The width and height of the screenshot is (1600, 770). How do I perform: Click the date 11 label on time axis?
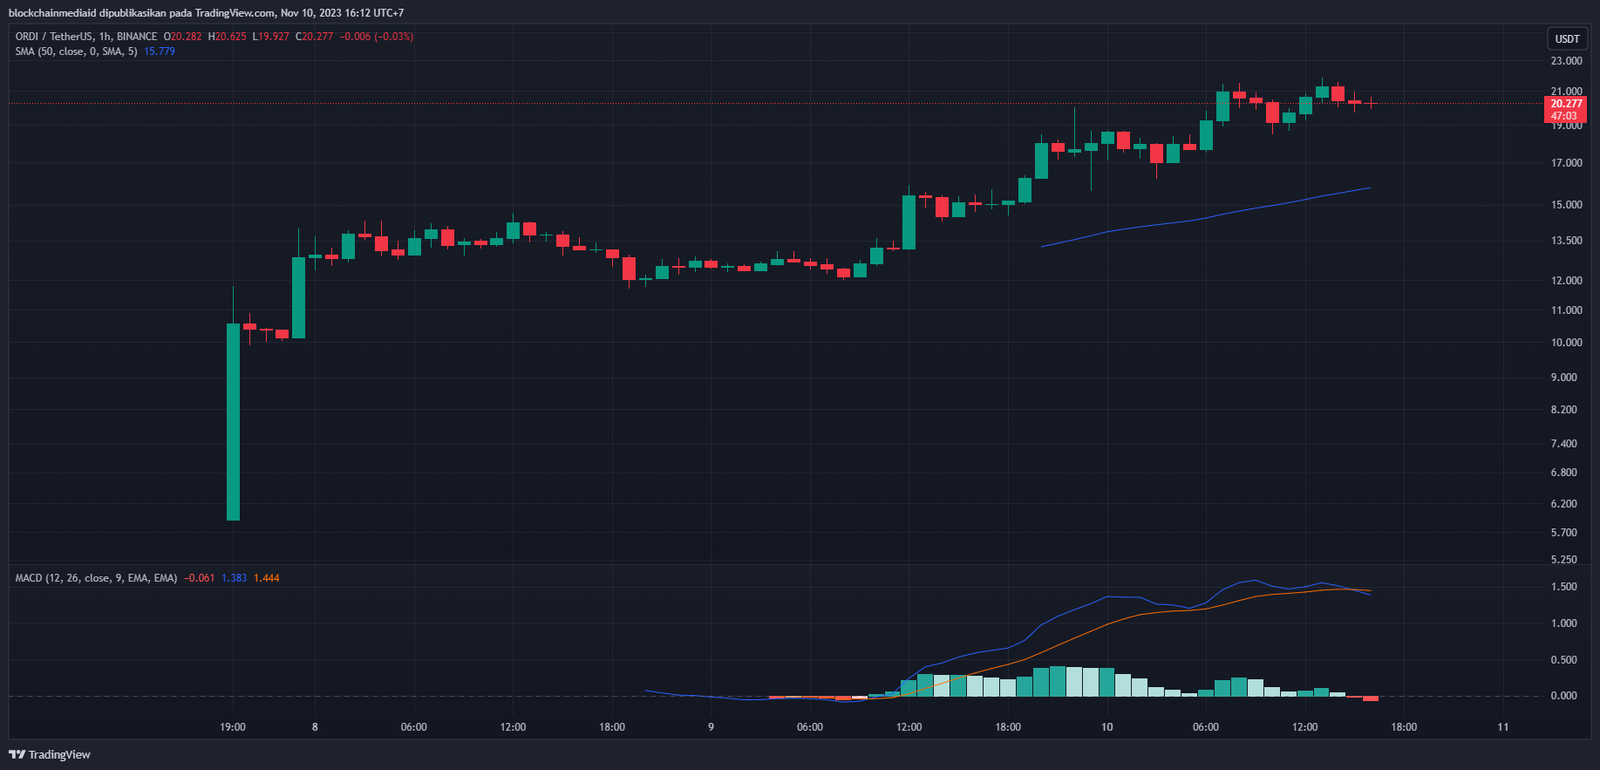[x=1503, y=727]
